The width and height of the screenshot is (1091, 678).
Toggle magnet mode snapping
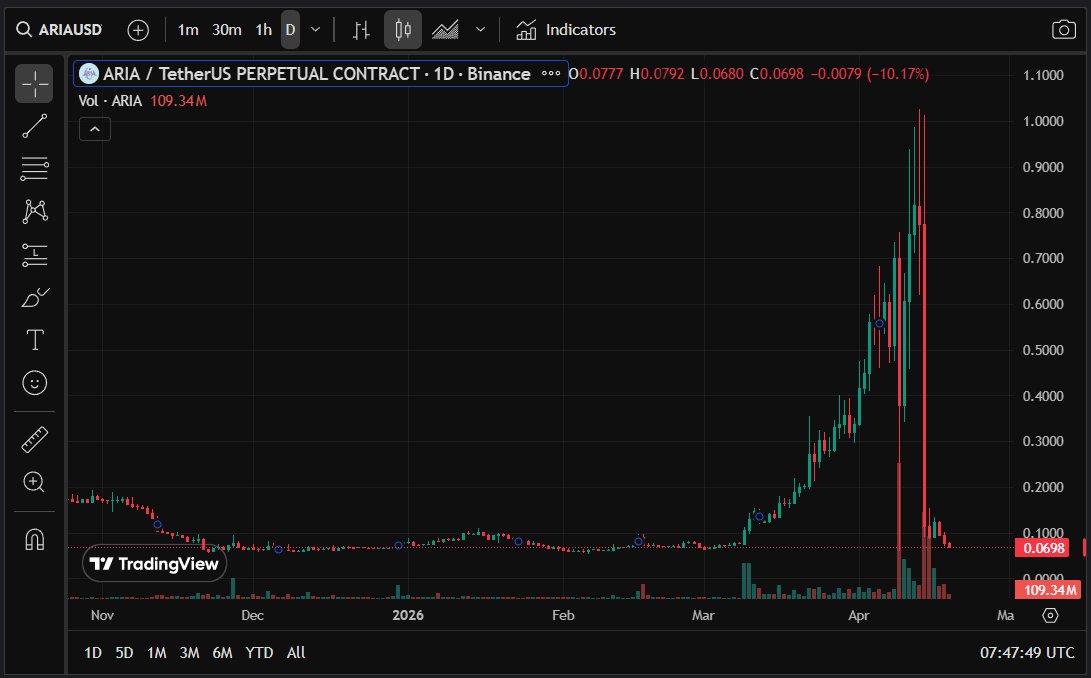[x=34, y=539]
